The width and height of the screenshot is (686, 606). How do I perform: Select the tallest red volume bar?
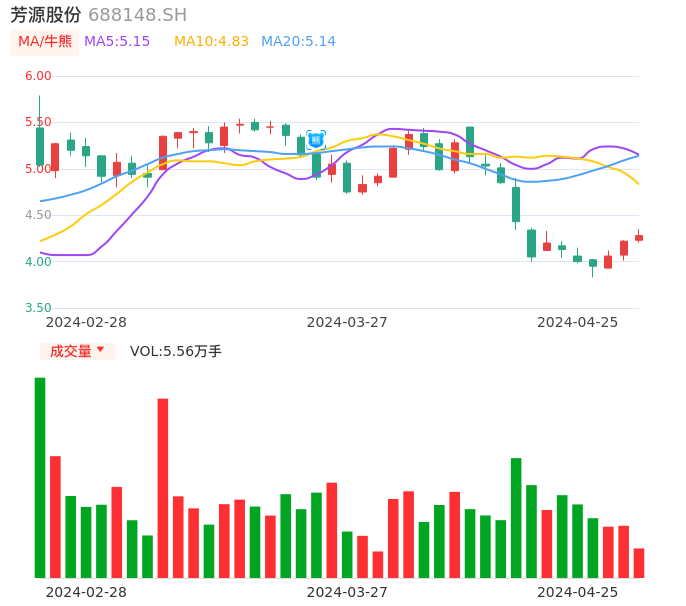(x=163, y=488)
